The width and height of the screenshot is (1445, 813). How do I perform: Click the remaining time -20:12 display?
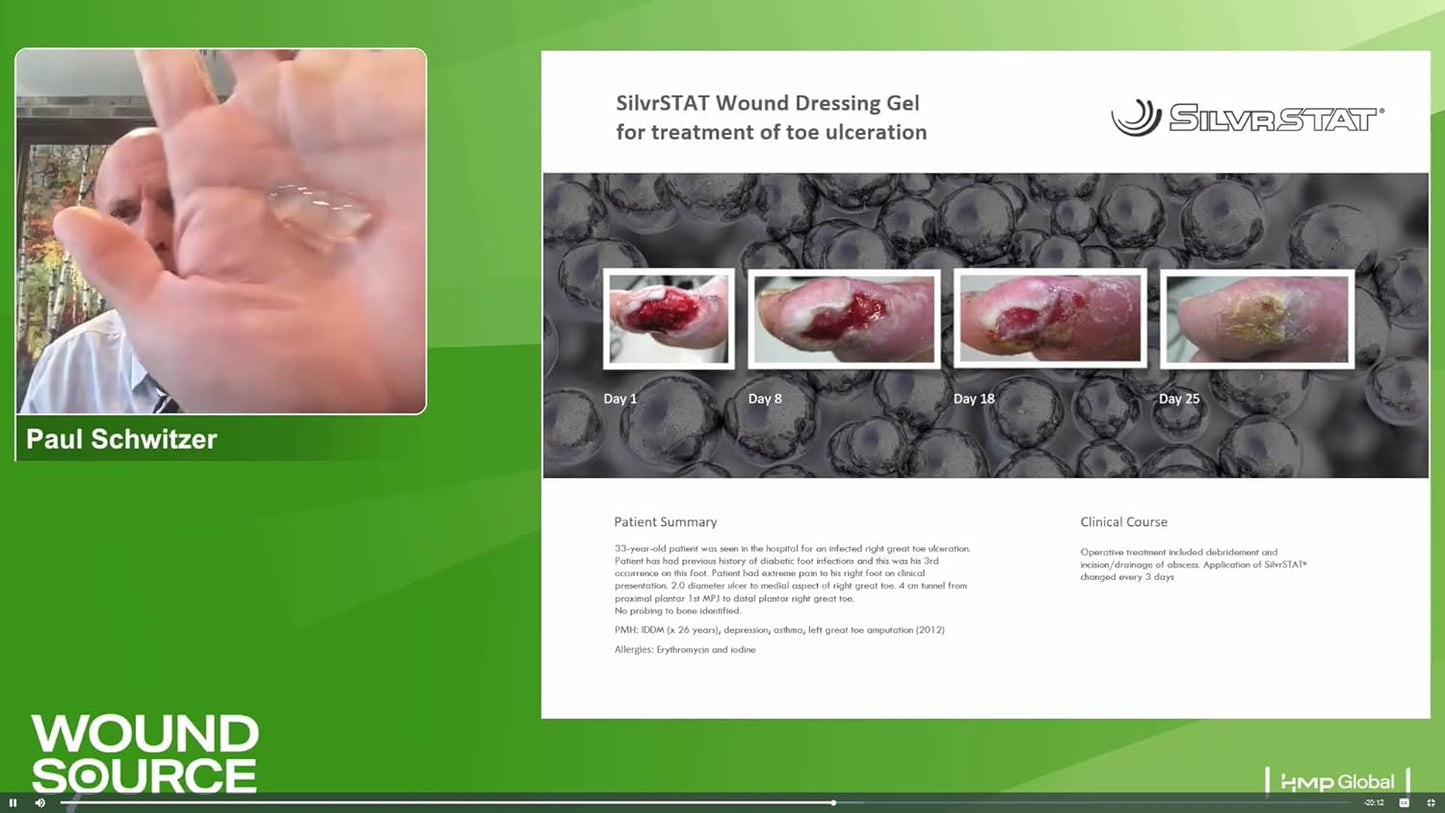pyautogui.click(x=1374, y=802)
